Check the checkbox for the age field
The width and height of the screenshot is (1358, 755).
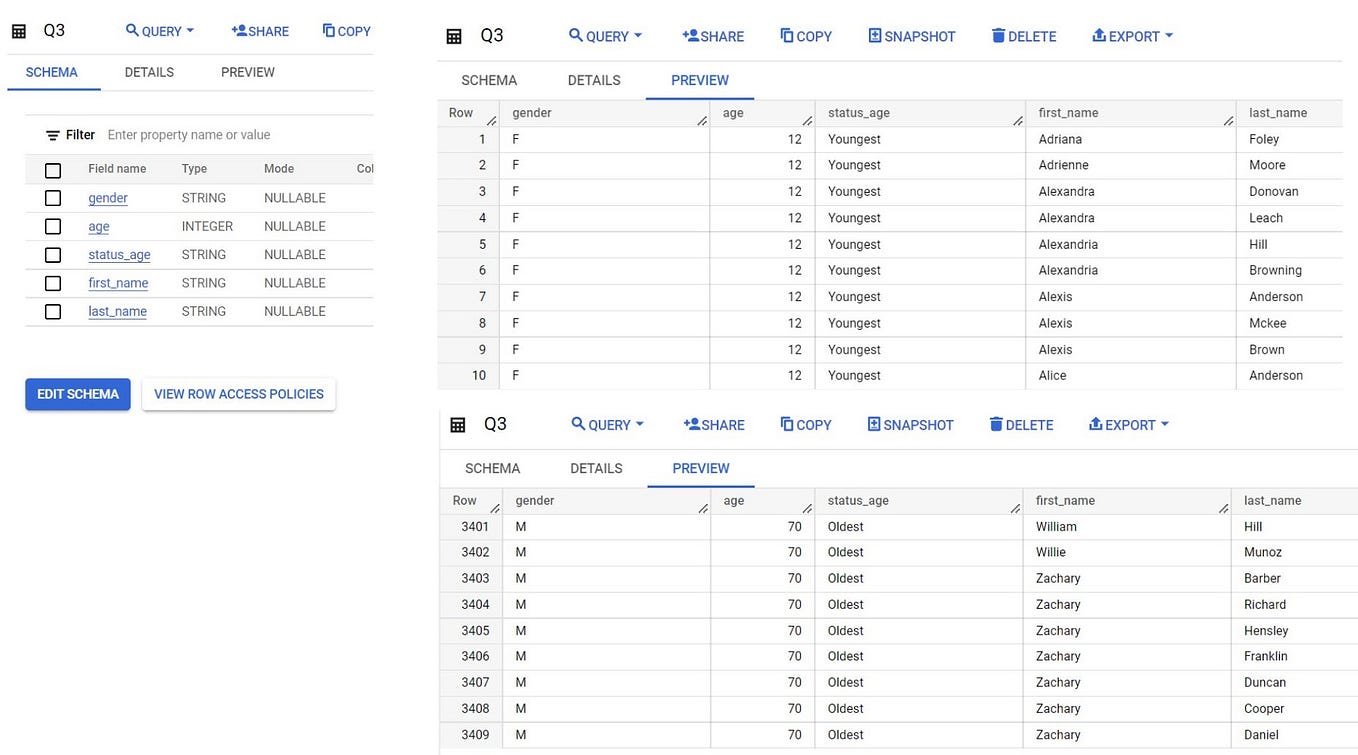[x=52, y=226]
